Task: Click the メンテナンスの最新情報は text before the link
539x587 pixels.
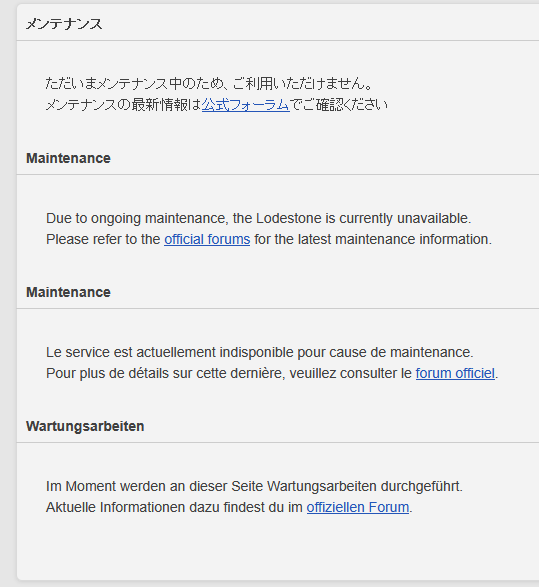Action: tap(124, 105)
